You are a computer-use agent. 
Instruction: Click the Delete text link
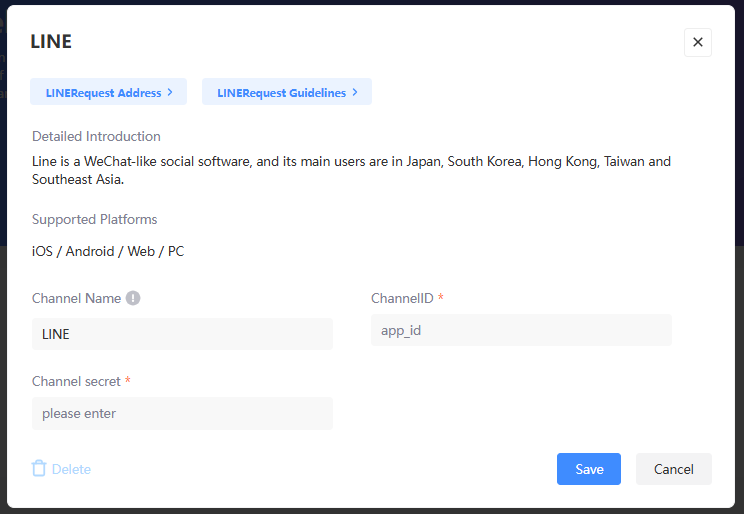[x=71, y=469]
